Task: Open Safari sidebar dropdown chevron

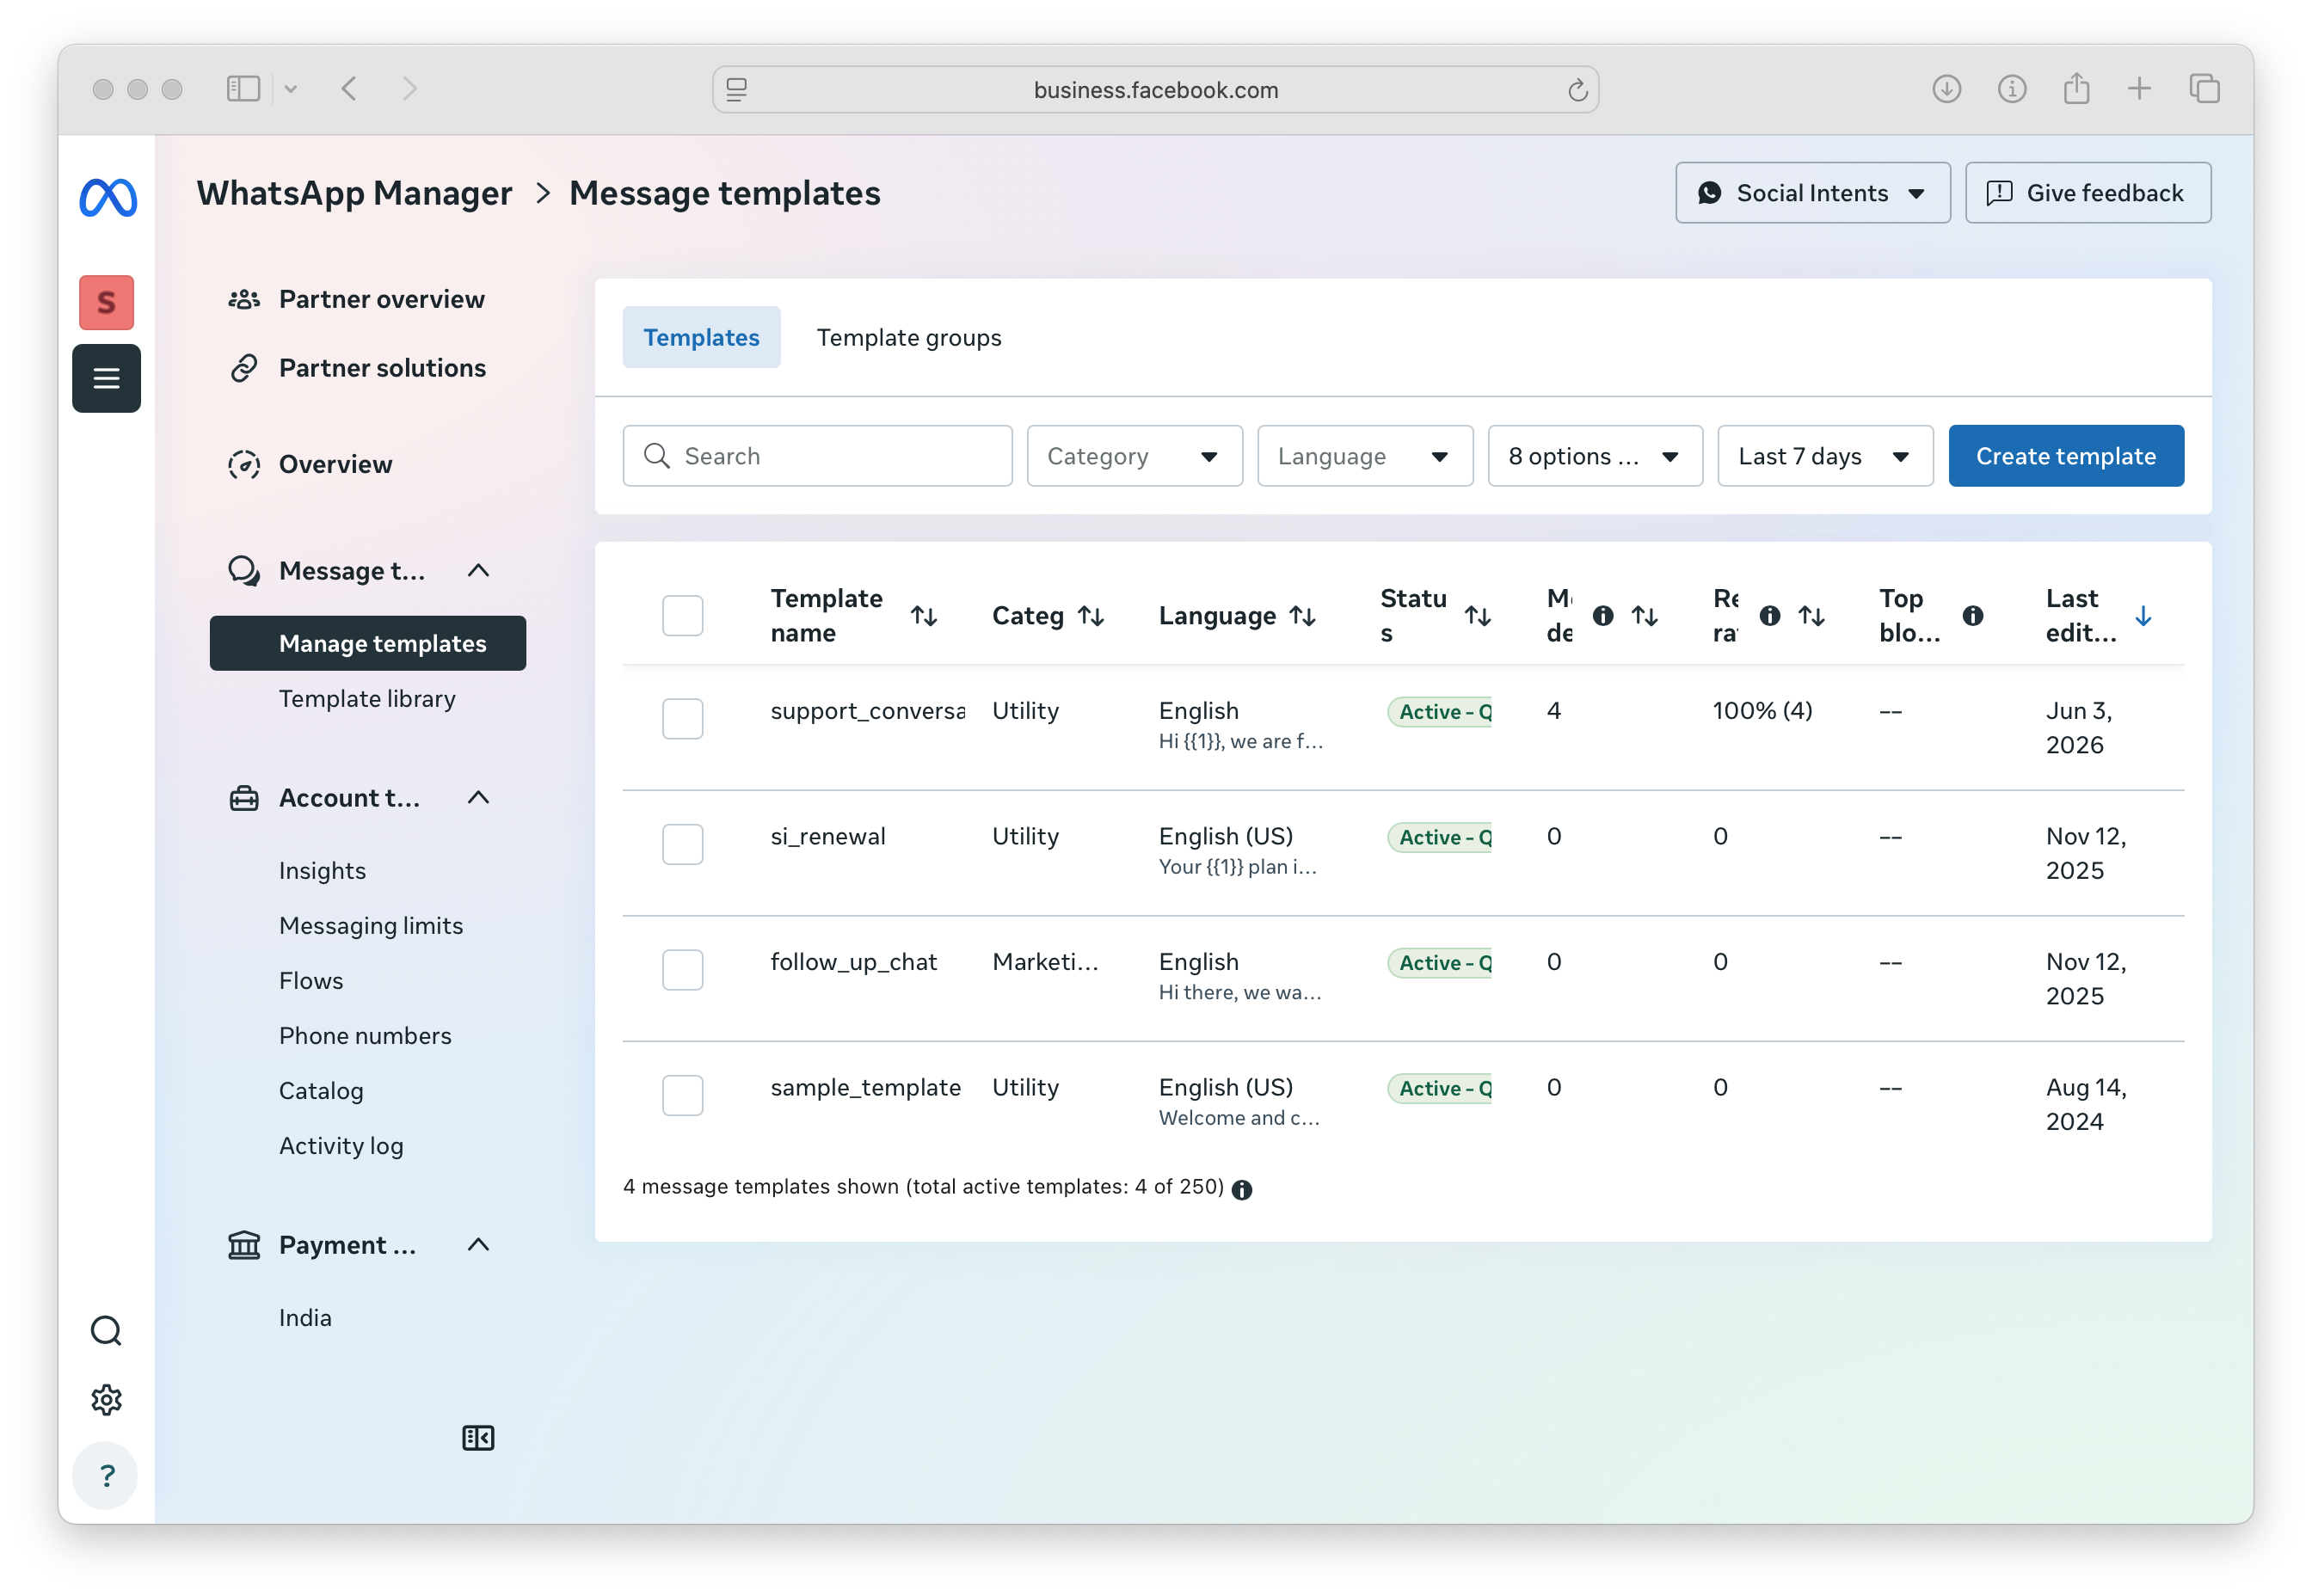Action: click(x=291, y=89)
